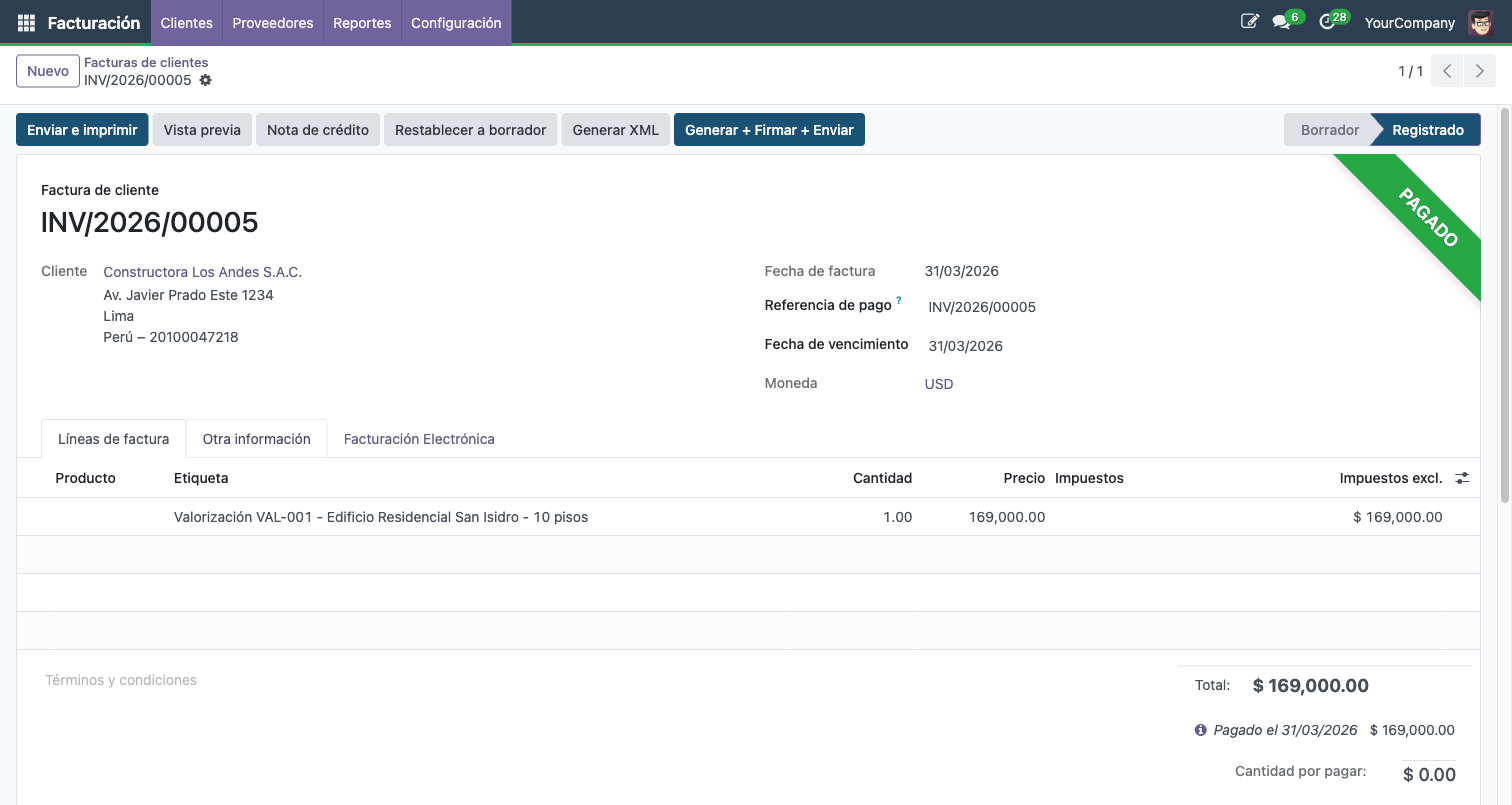Select the Registrado status stage
The height and width of the screenshot is (805, 1512).
coord(1427,129)
